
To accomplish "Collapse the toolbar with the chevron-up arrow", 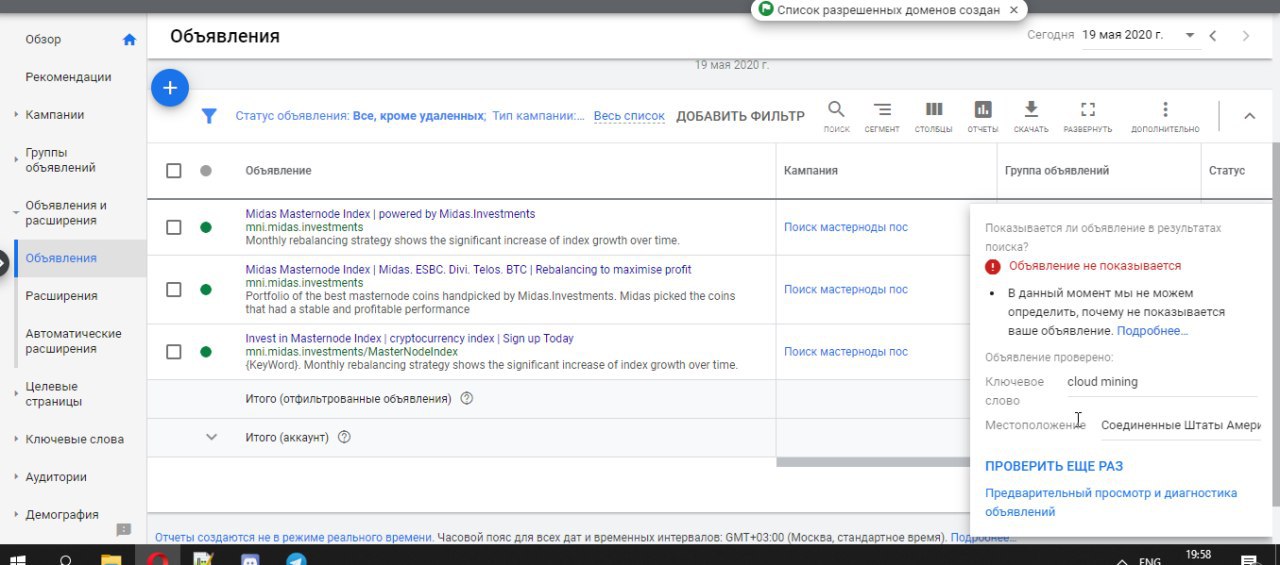I will pyautogui.click(x=1249, y=116).
